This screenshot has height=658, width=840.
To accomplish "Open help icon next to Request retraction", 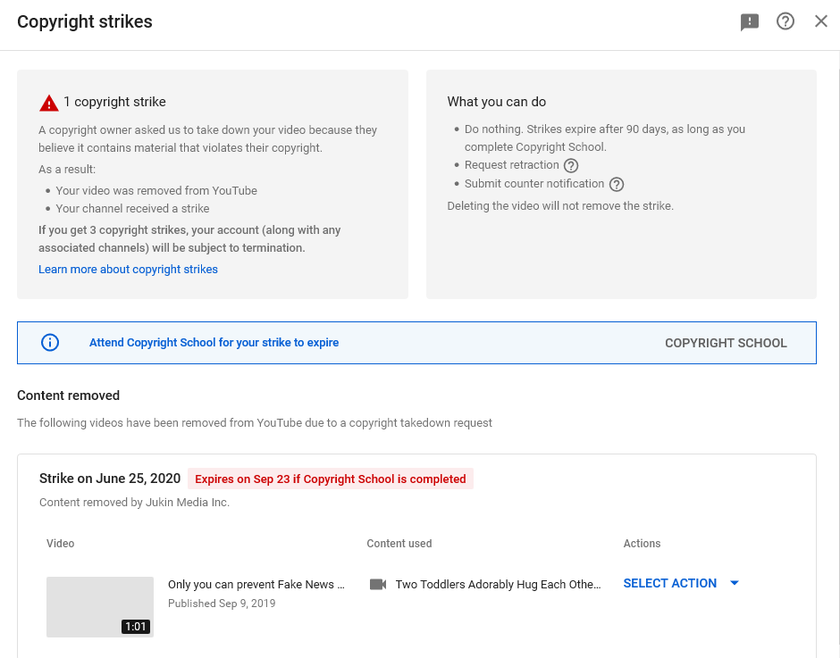I will coord(571,166).
